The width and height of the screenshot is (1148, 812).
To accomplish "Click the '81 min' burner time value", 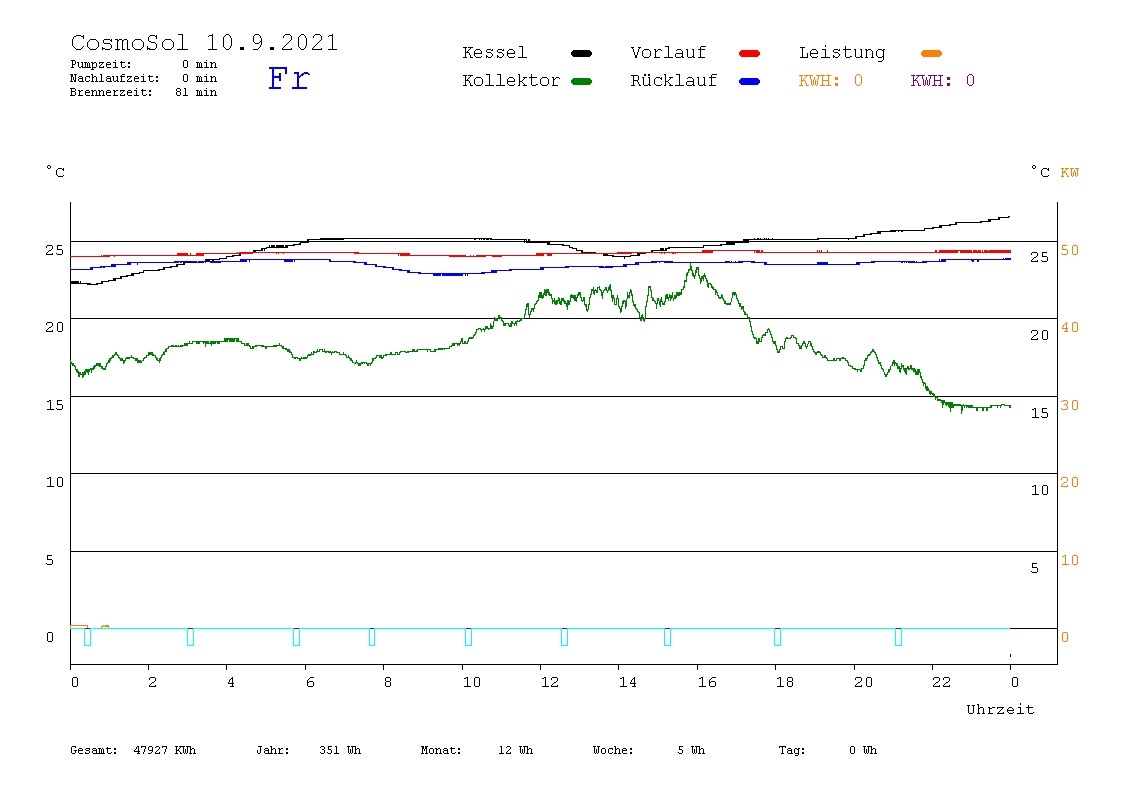I will pos(196,92).
